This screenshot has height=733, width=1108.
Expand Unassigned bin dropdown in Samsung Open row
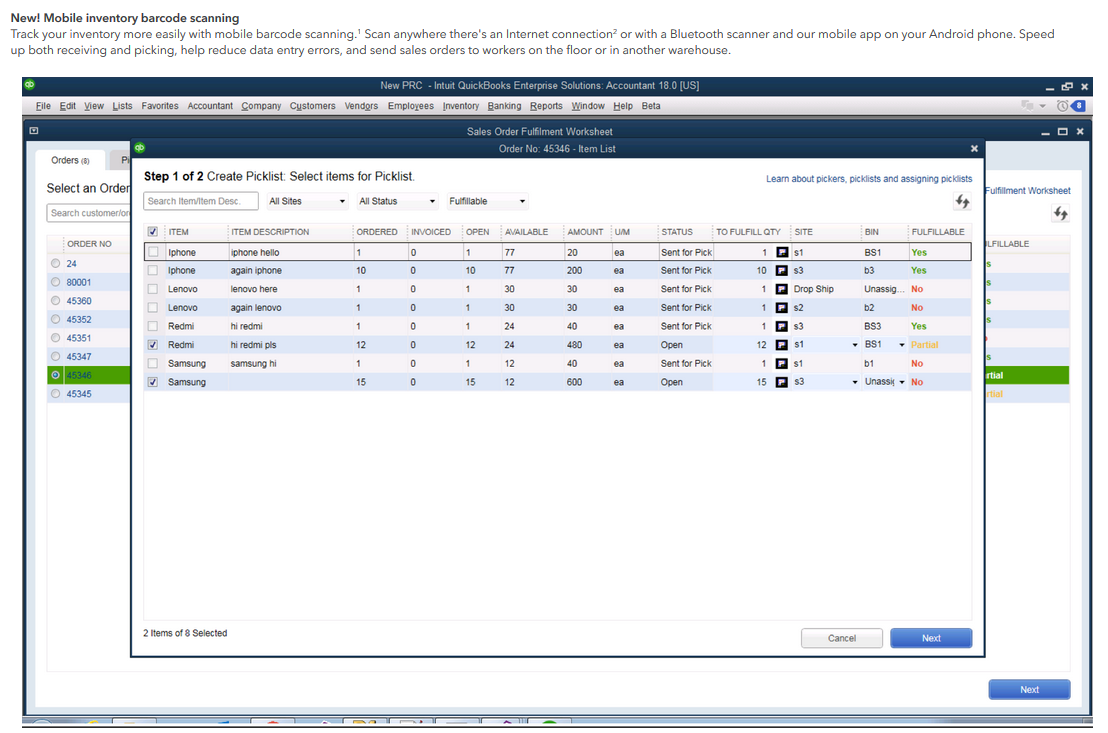(x=902, y=382)
